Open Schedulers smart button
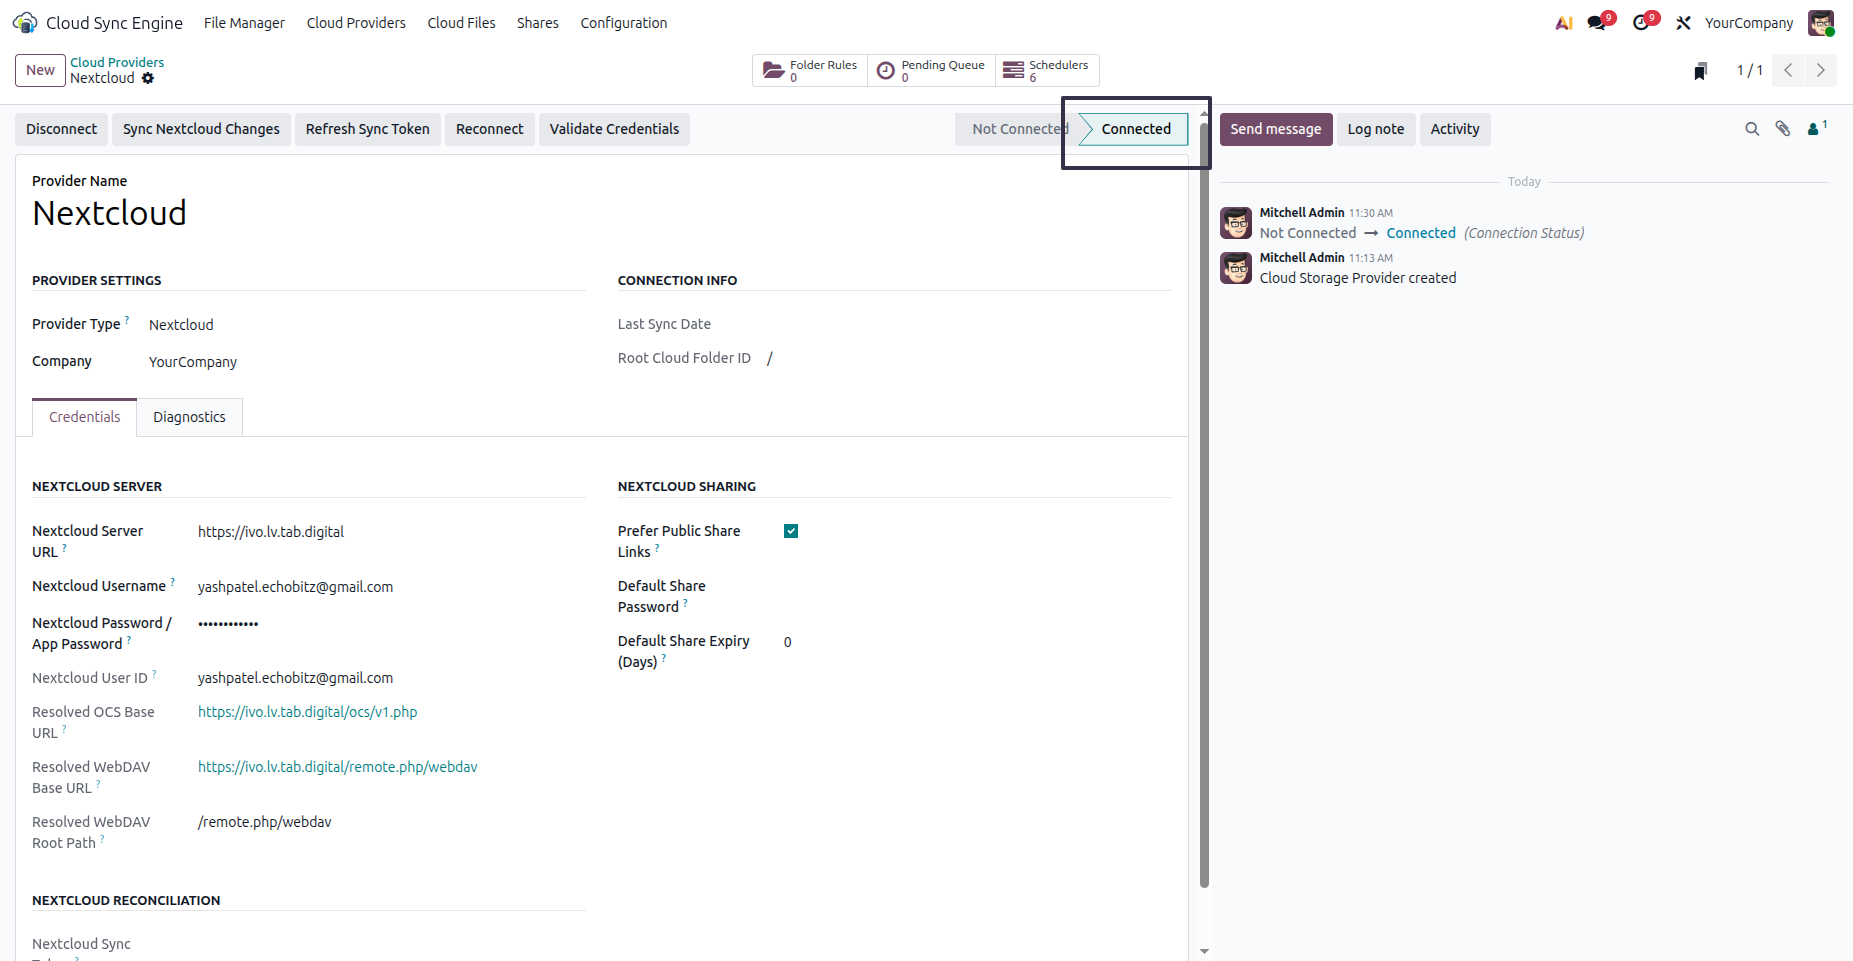The image size is (1853, 961). 1047,70
